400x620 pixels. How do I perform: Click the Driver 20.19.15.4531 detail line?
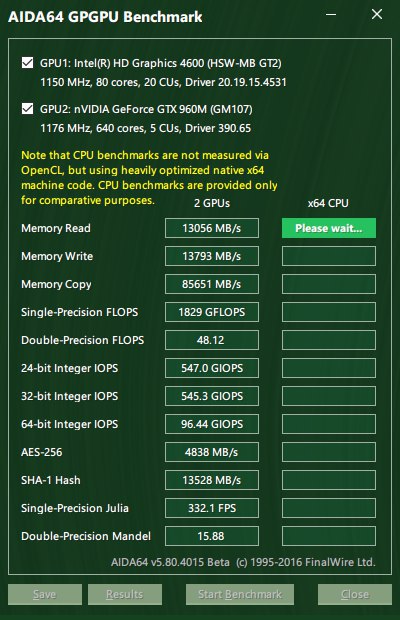[163, 82]
